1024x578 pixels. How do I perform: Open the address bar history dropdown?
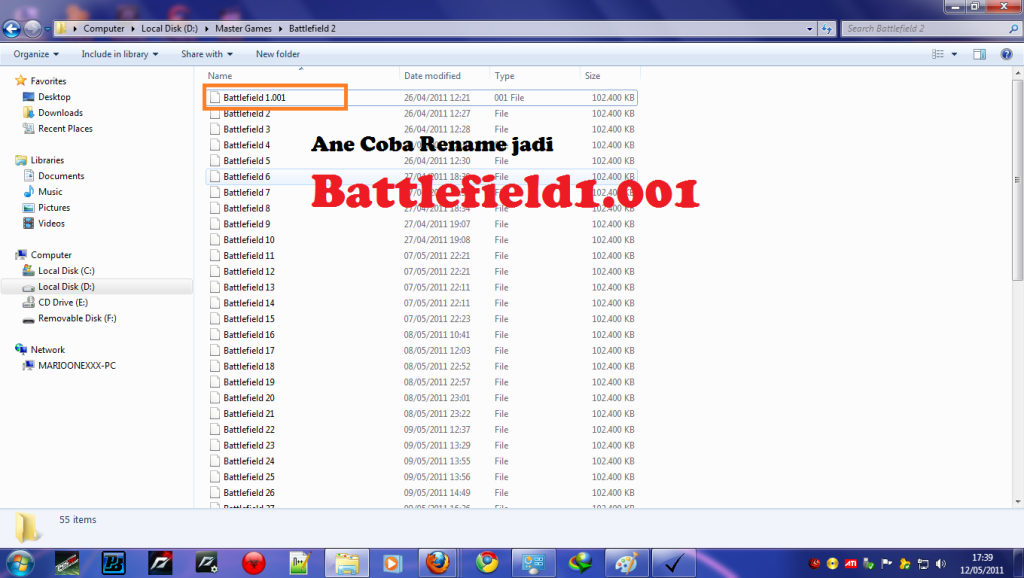tap(809, 29)
